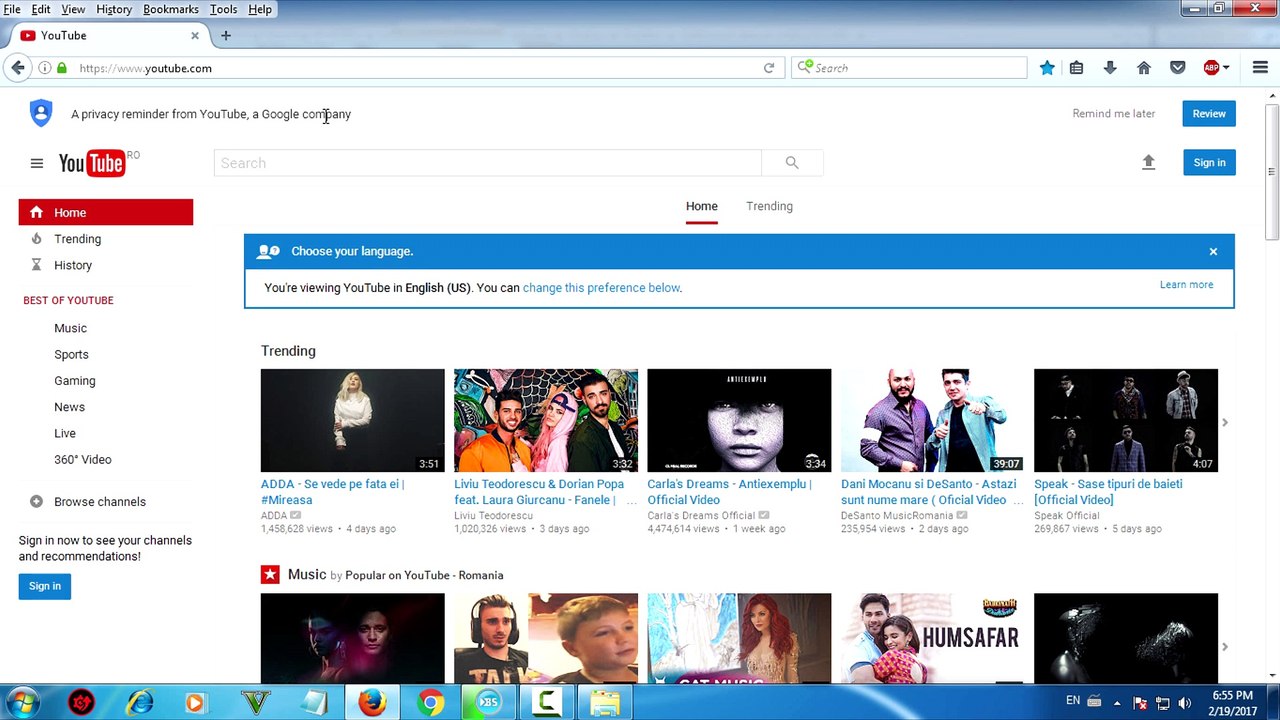The height and width of the screenshot is (720, 1280).
Task: Click change this preference below link
Action: (601, 288)
